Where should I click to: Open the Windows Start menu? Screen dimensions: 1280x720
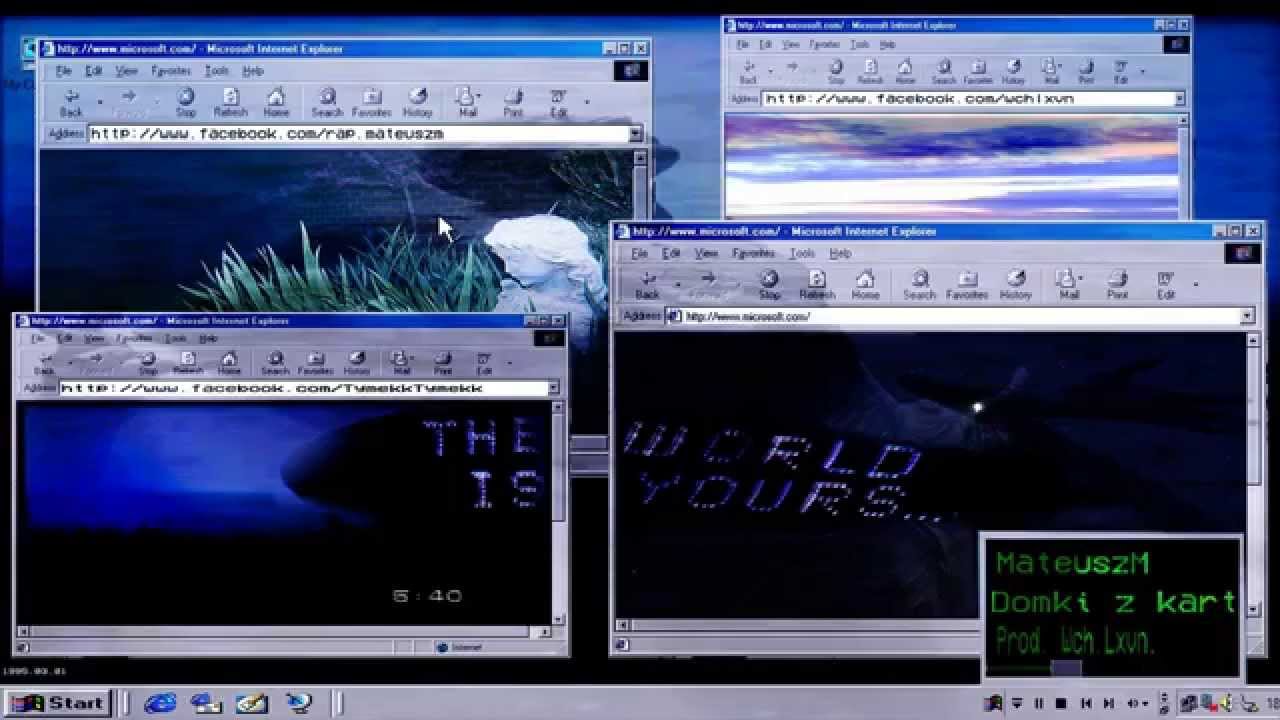57,703
